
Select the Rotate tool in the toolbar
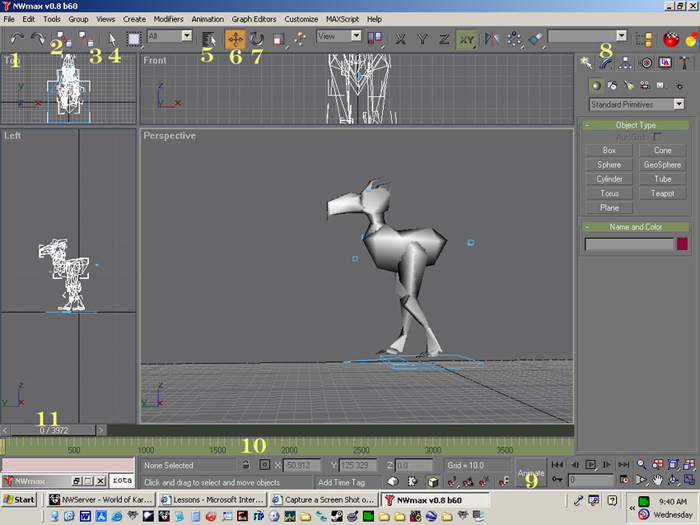(x=257, y=39)
